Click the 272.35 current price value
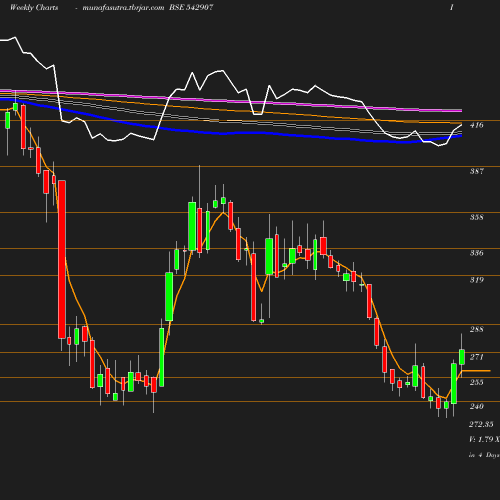Viewport: 500px width, 500px height. point(481,424)
